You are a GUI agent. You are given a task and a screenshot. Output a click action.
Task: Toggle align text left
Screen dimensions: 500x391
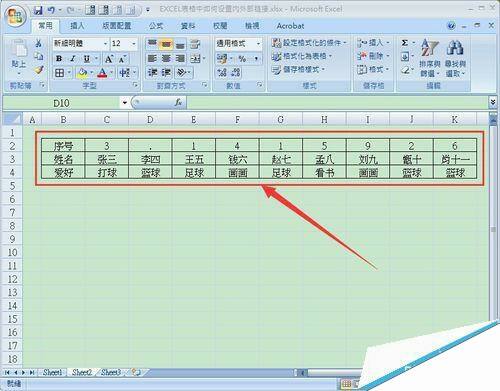(152, 59)
